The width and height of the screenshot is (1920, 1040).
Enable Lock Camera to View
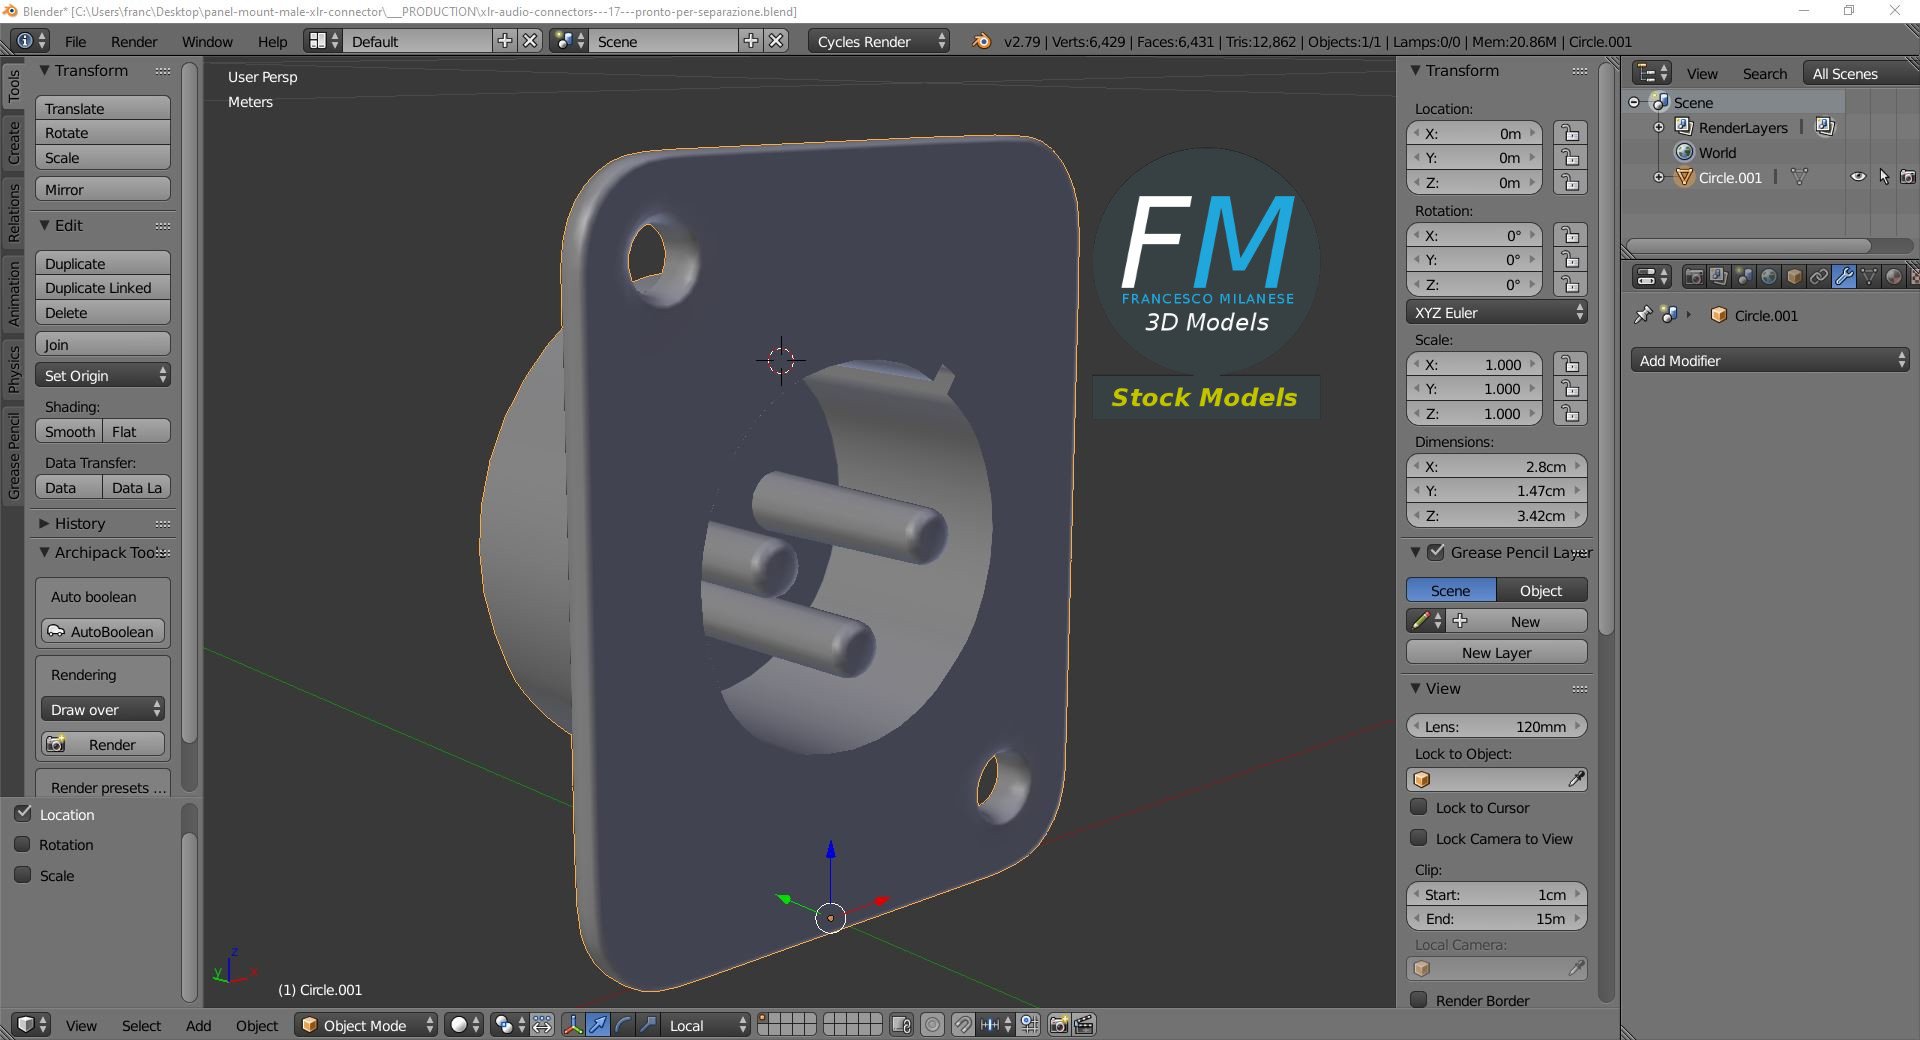(1418, 838)
